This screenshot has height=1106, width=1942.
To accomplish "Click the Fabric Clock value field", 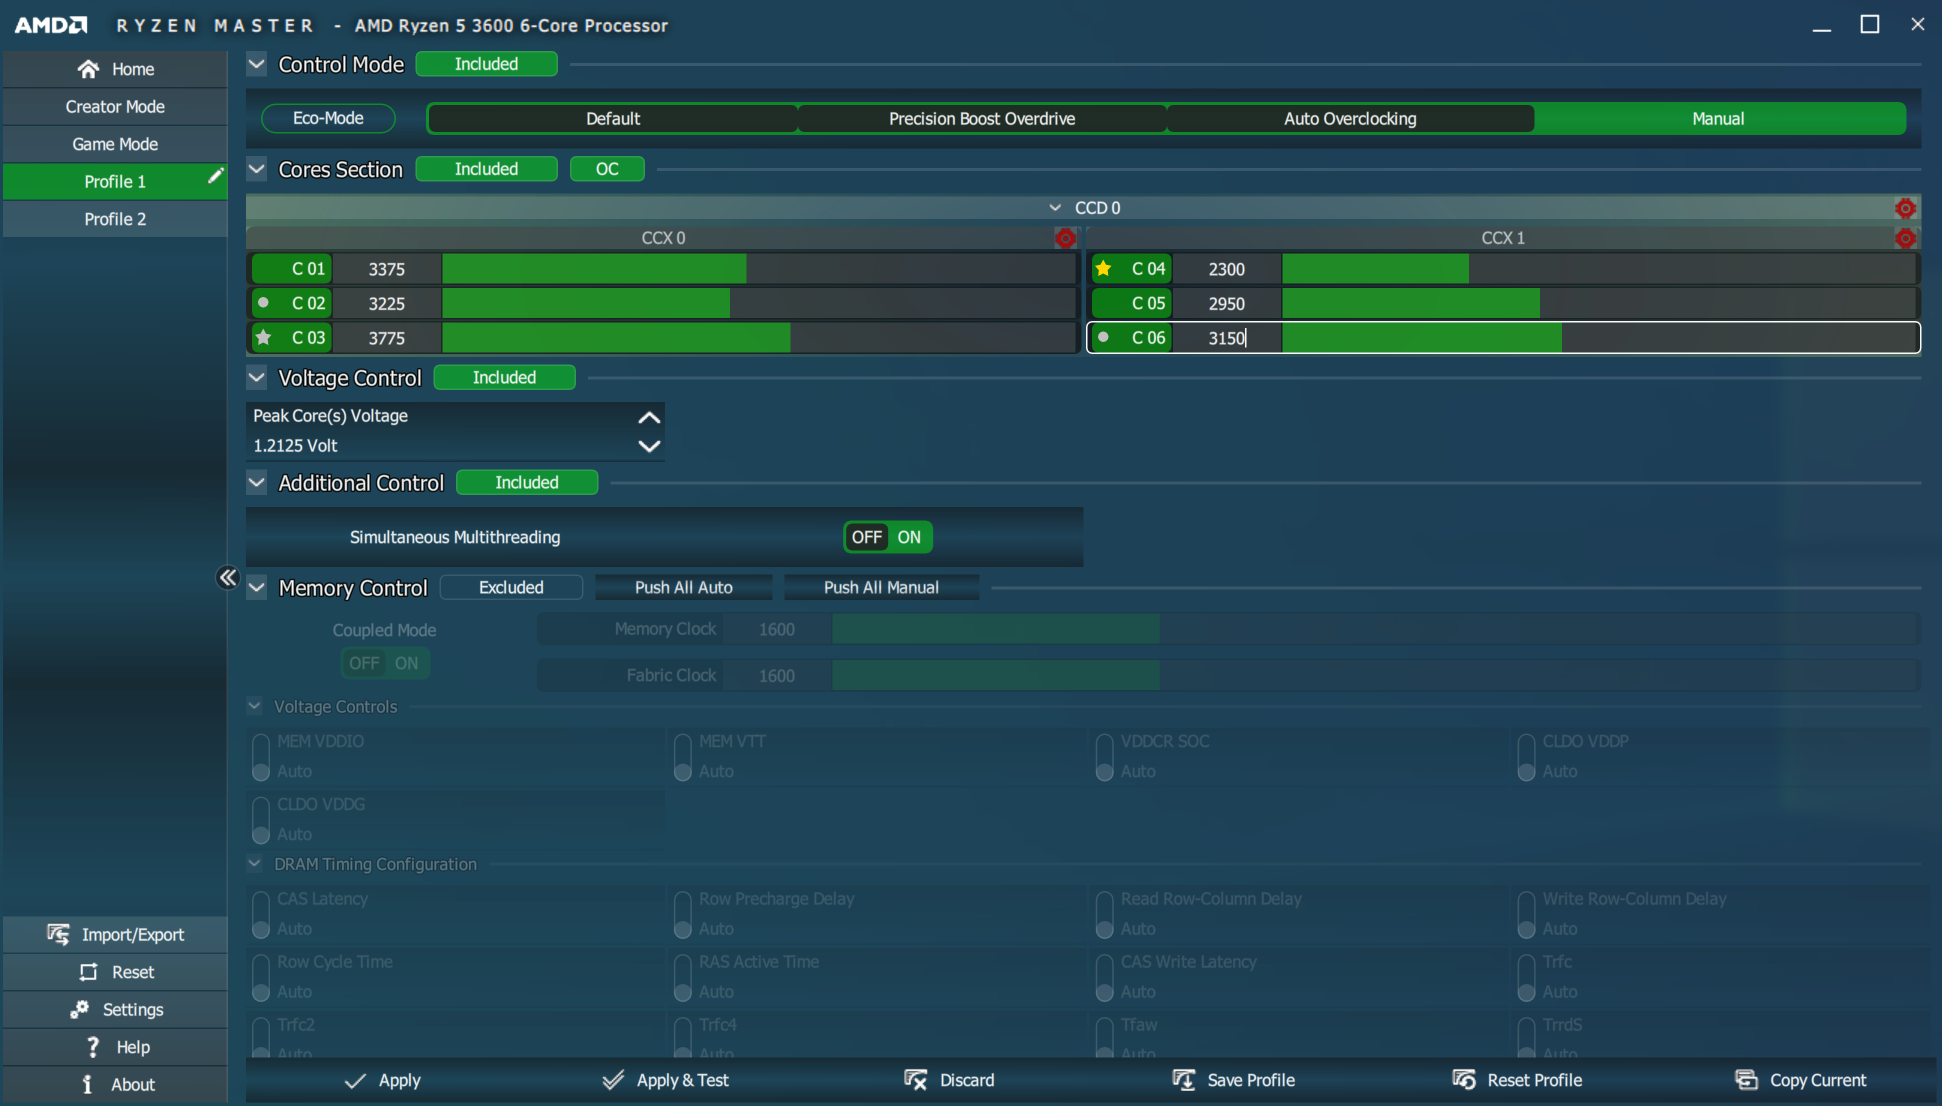I will coord(777,675).
